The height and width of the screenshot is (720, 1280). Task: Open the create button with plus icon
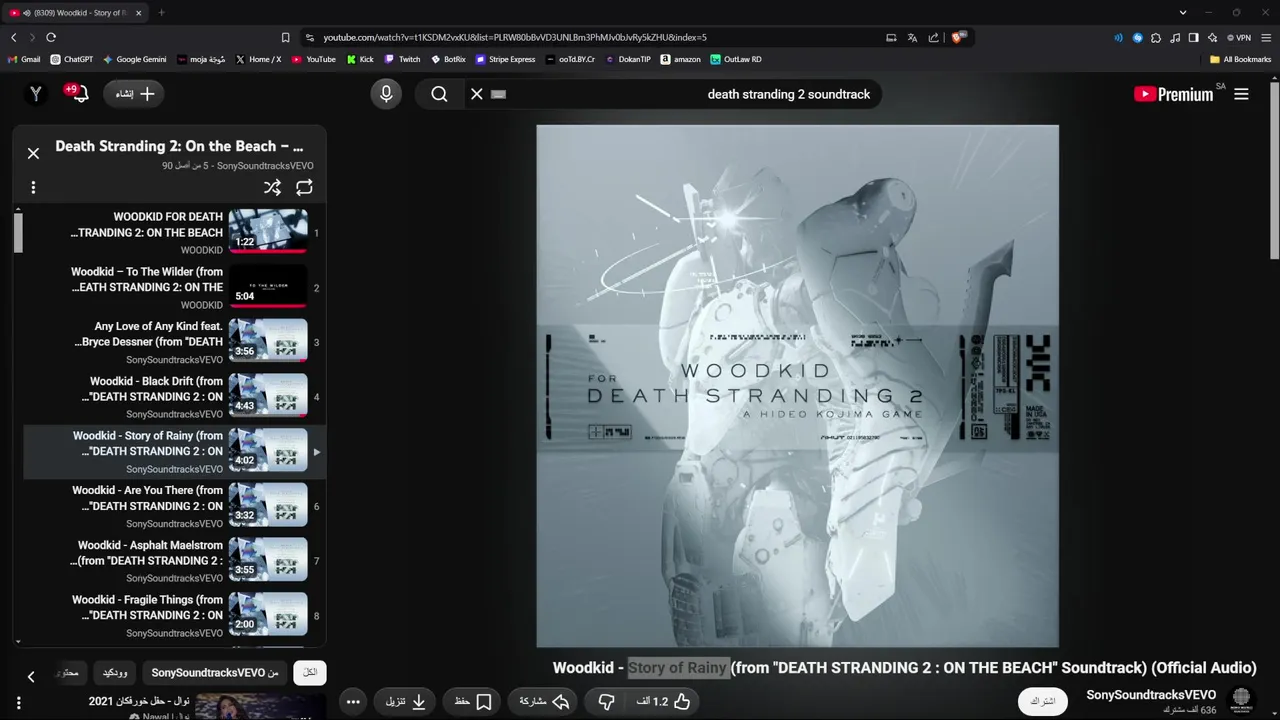coord(134,94)
